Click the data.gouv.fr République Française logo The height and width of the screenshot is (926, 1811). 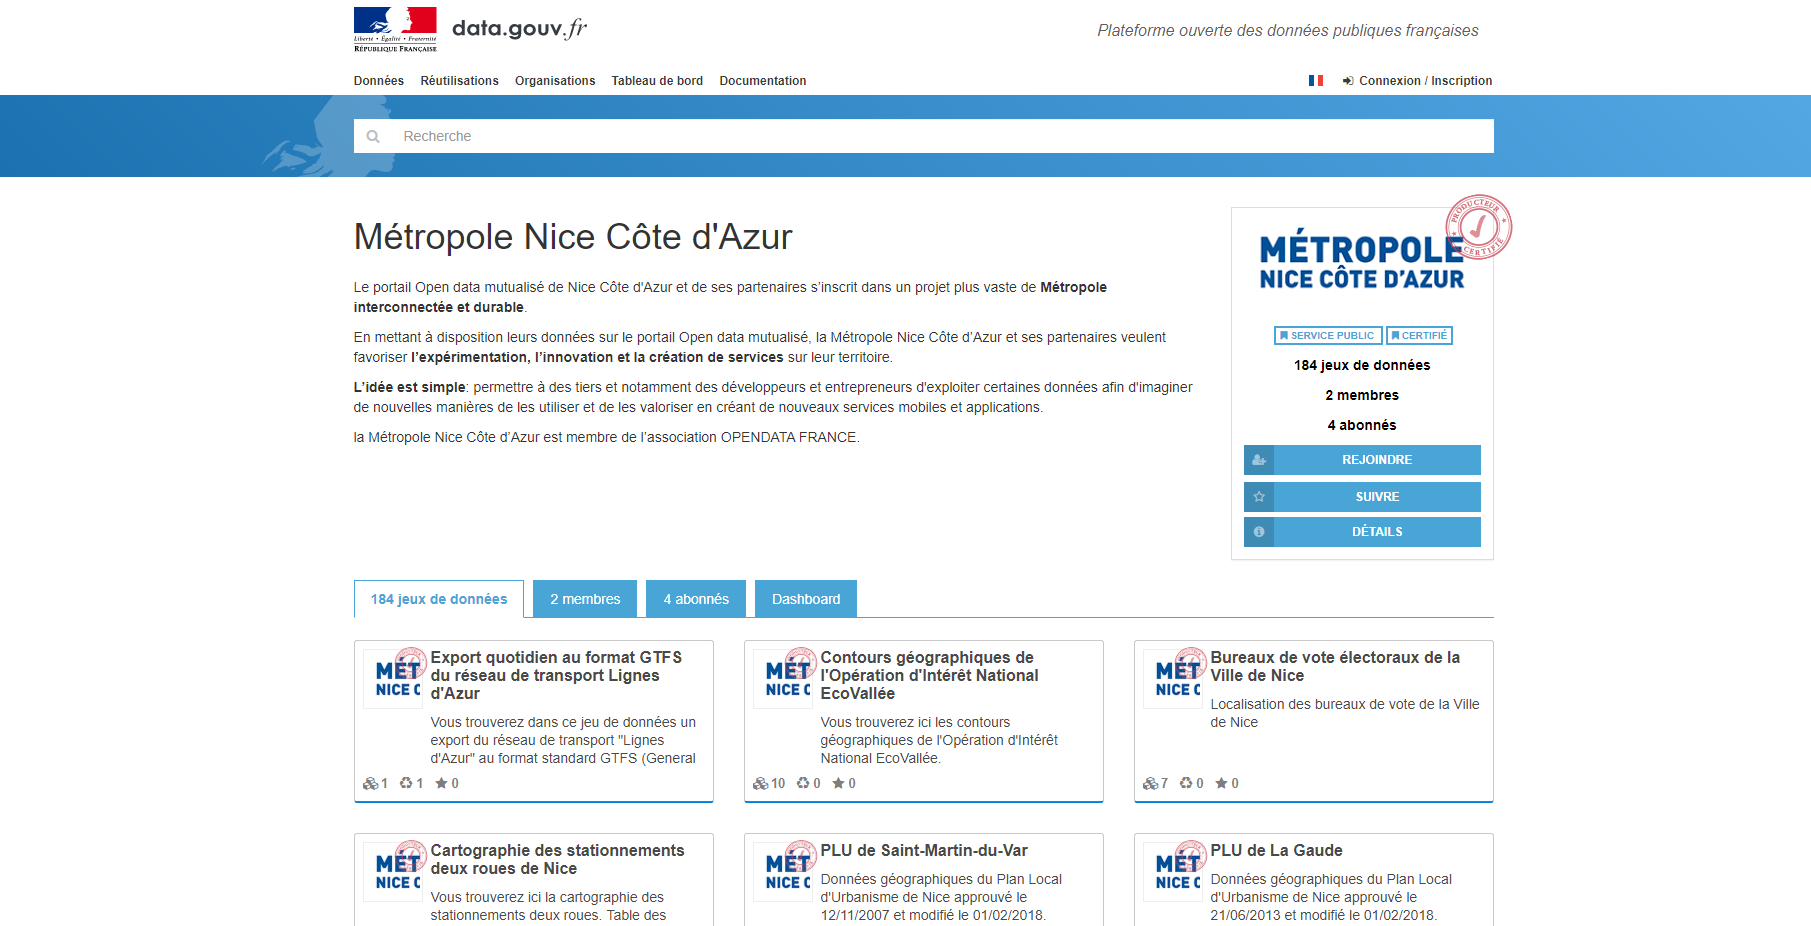pos(395,30)
